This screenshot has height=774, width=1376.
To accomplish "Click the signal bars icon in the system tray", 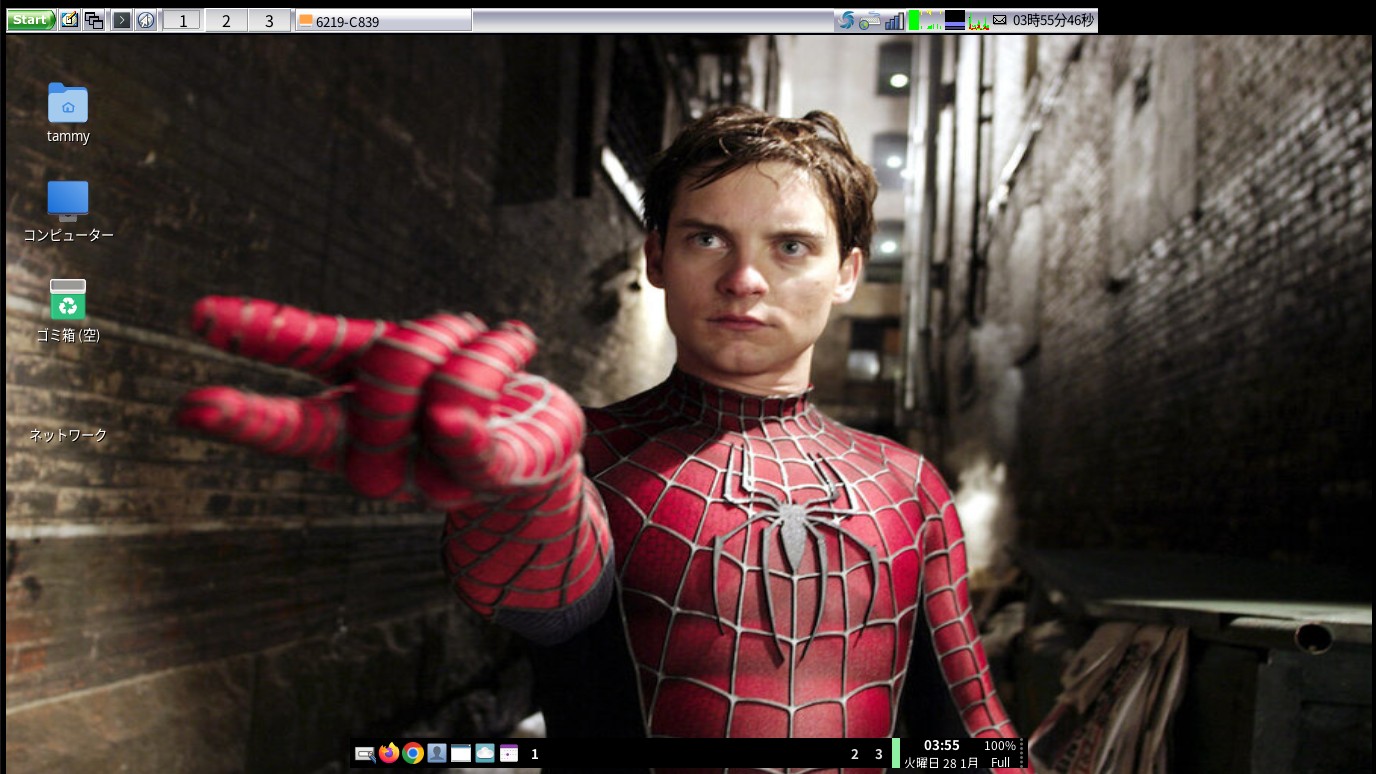I will tap(893, 19).
